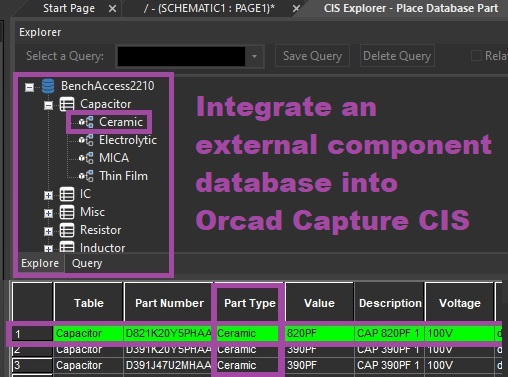Click the Voltage column header
The image size is (508, 377).
460,303
